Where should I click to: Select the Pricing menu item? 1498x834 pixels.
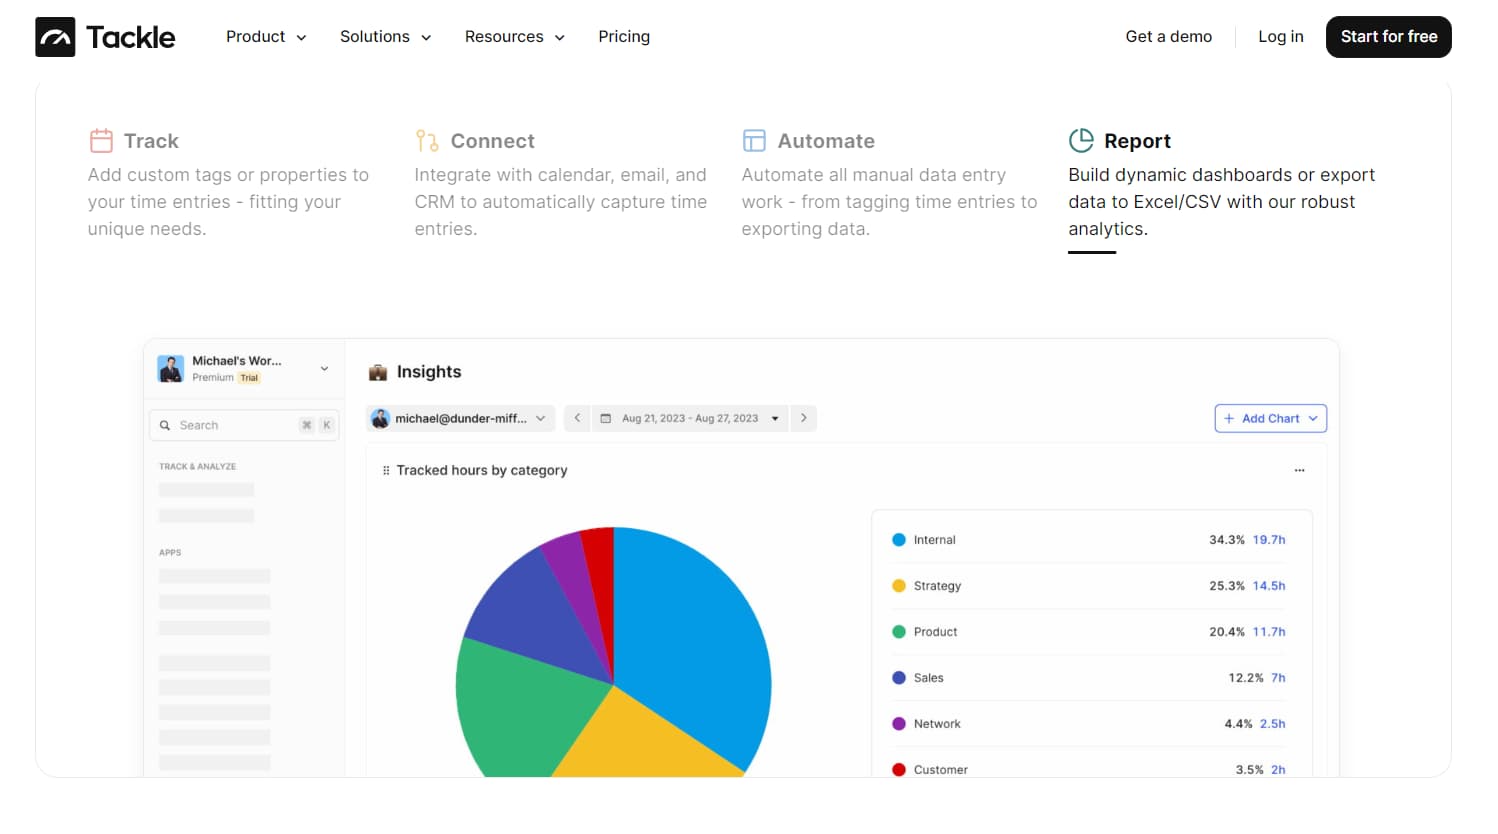point(624,36)
